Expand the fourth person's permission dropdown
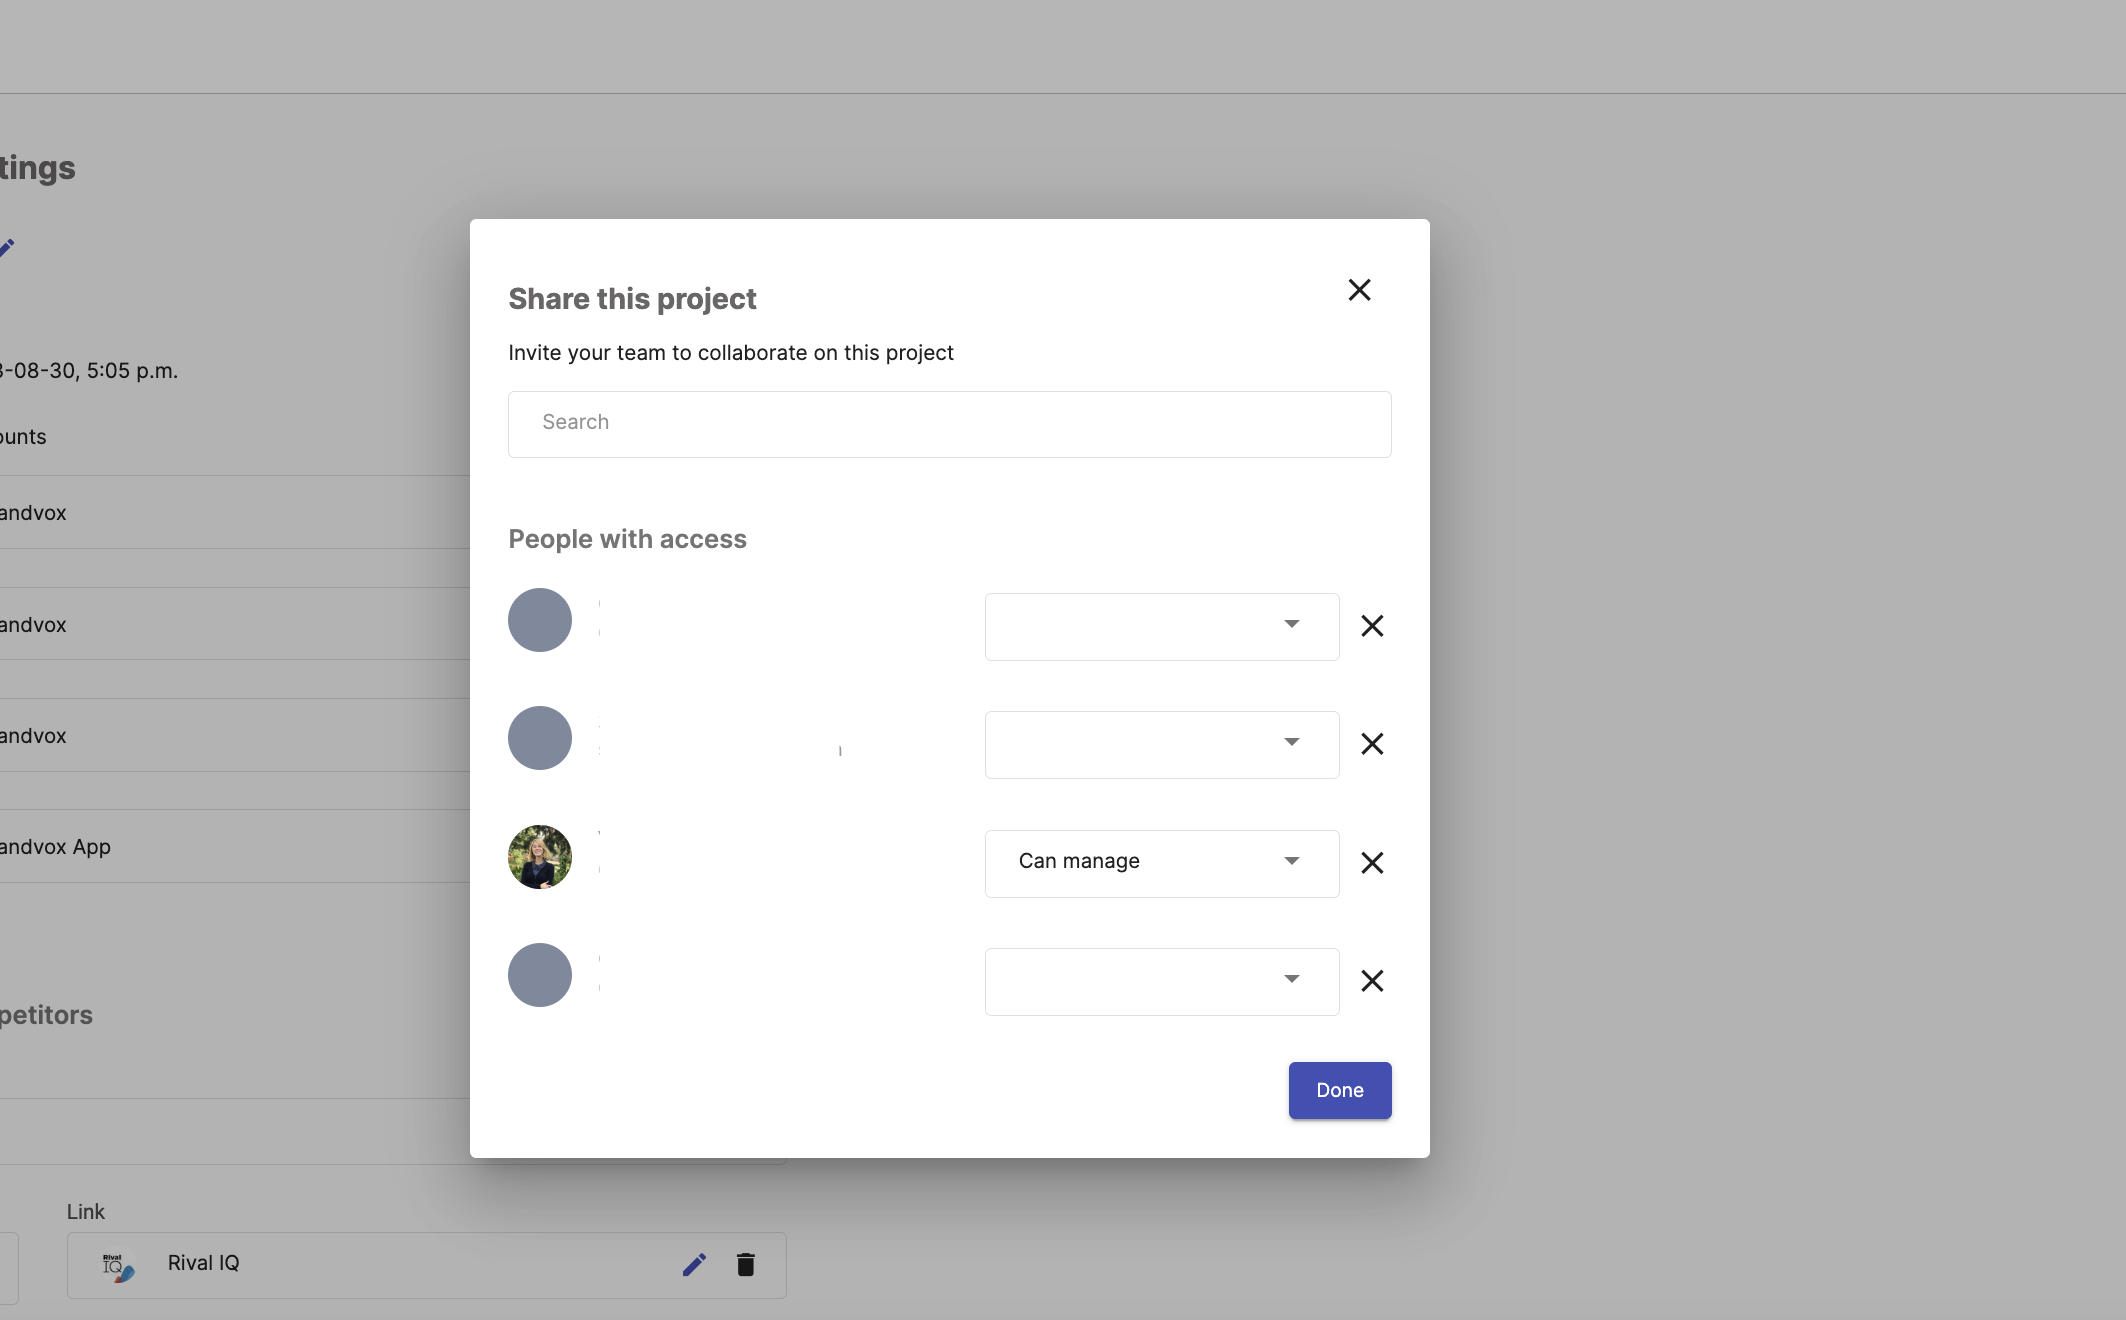Viewport: 2126px width, 1320px height. pyautogui.click(x=1162, y=982)
